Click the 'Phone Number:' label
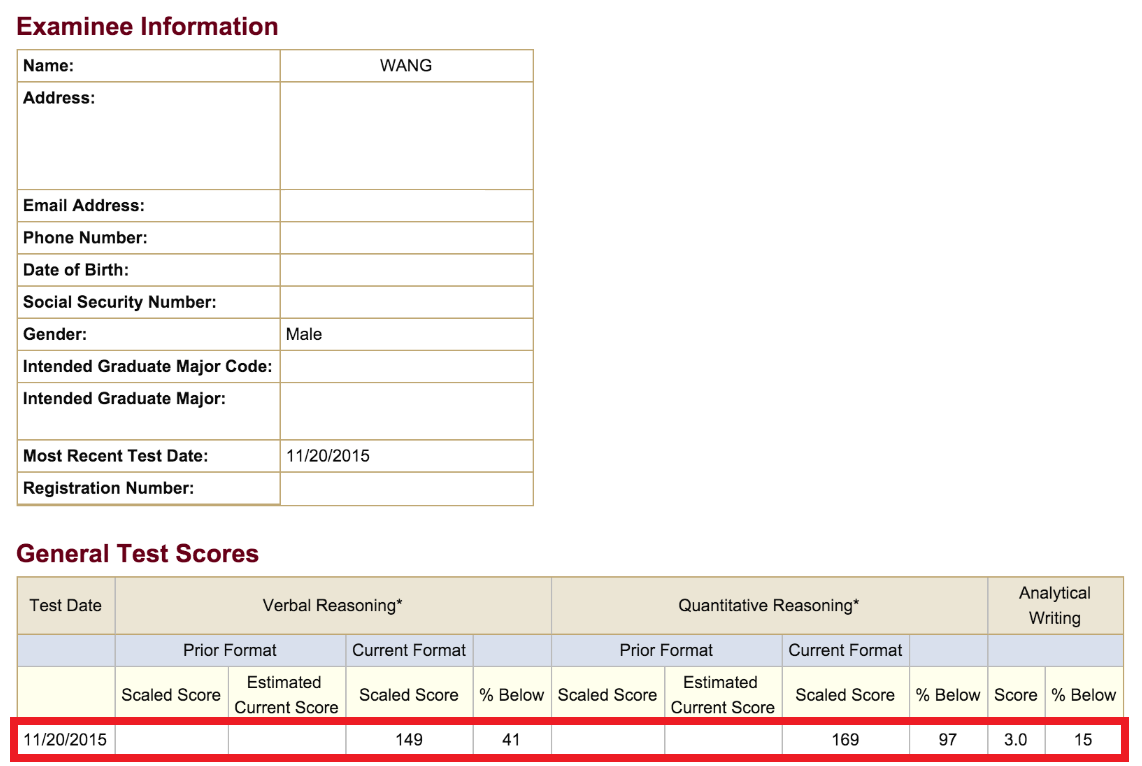The image size is (1142, 766). tap(85, 237)
